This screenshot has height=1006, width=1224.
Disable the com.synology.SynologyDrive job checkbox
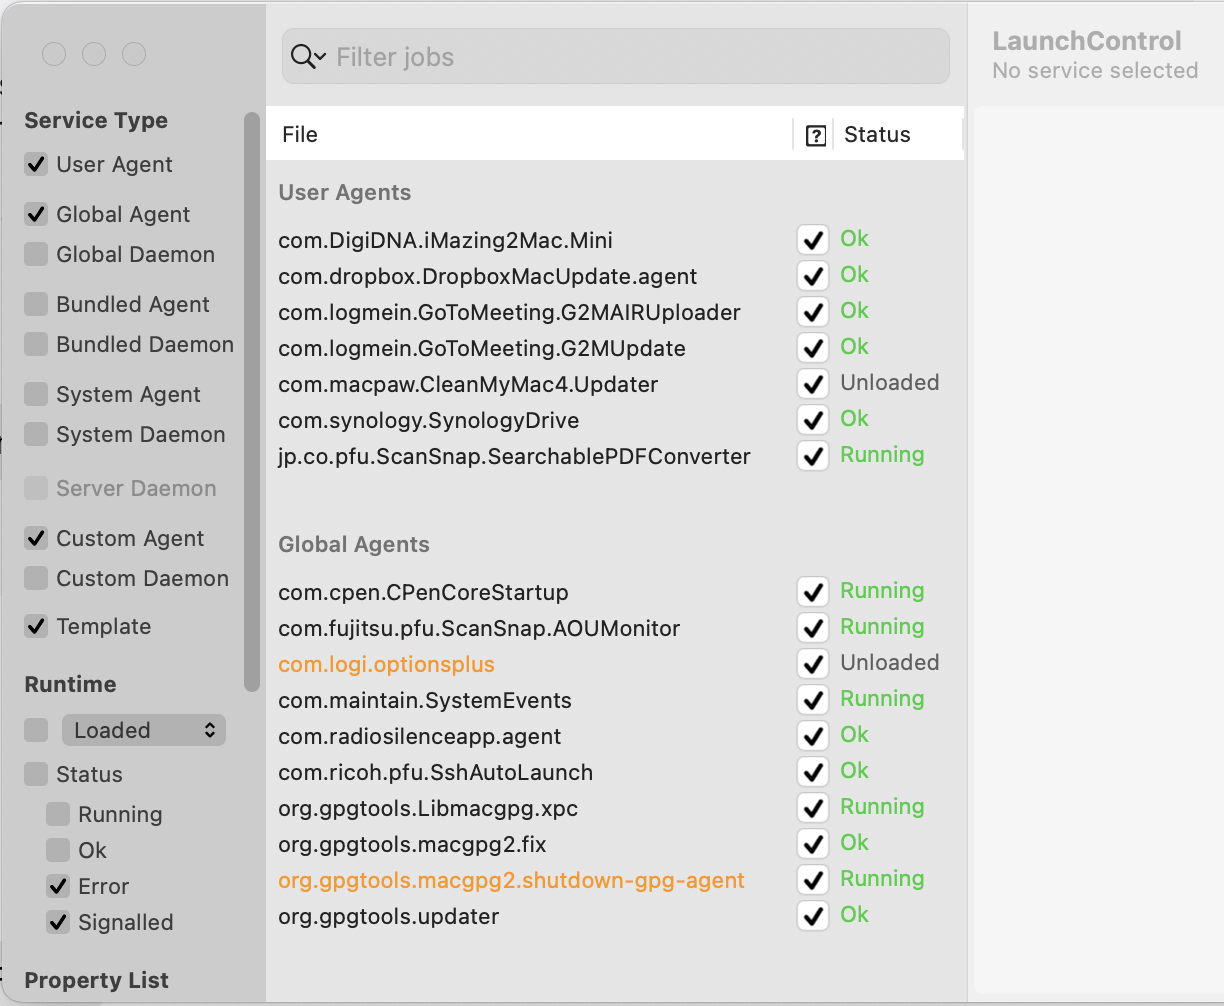click(813, 419)
